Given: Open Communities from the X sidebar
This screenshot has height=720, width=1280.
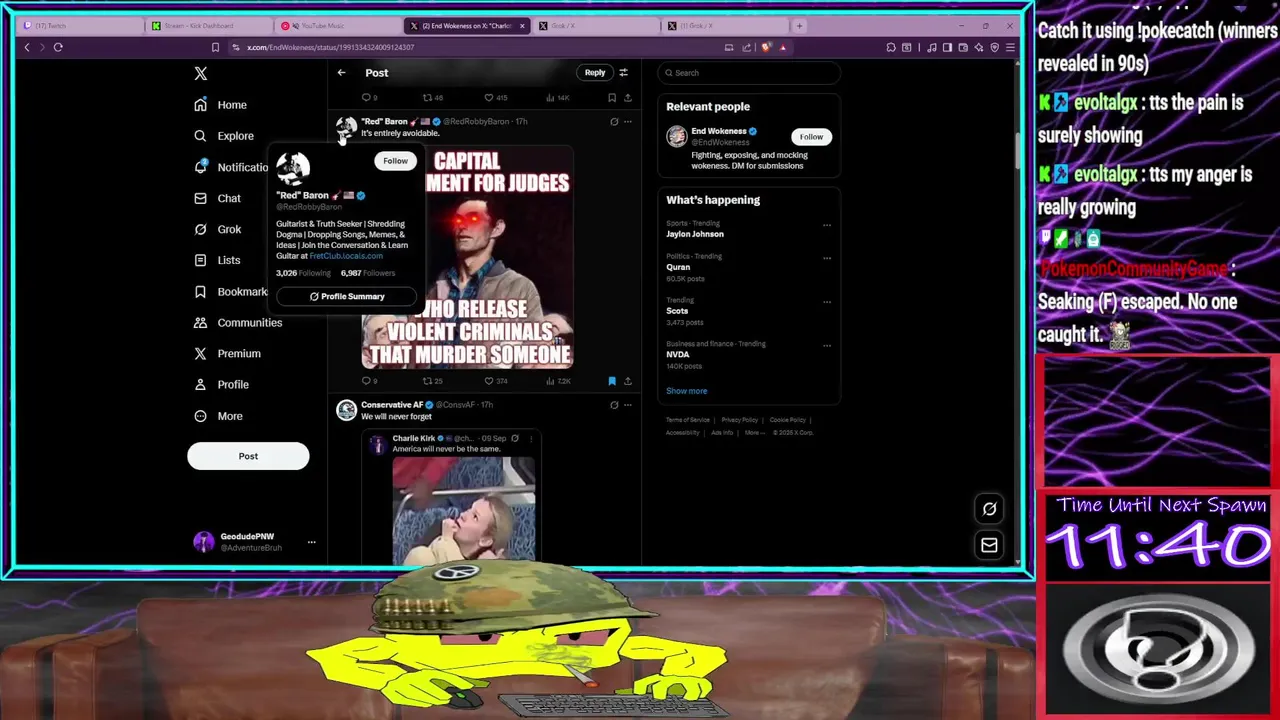Looking at the screenshot, I should [238, 322].
